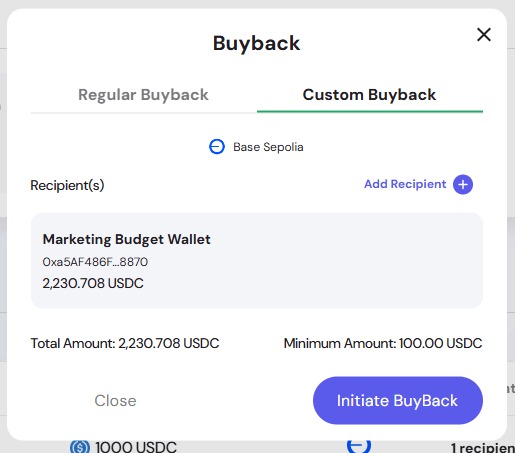This screenshot has height=453, width=515.
Task: Click the Add Recipient link
Action: point(405,184)
